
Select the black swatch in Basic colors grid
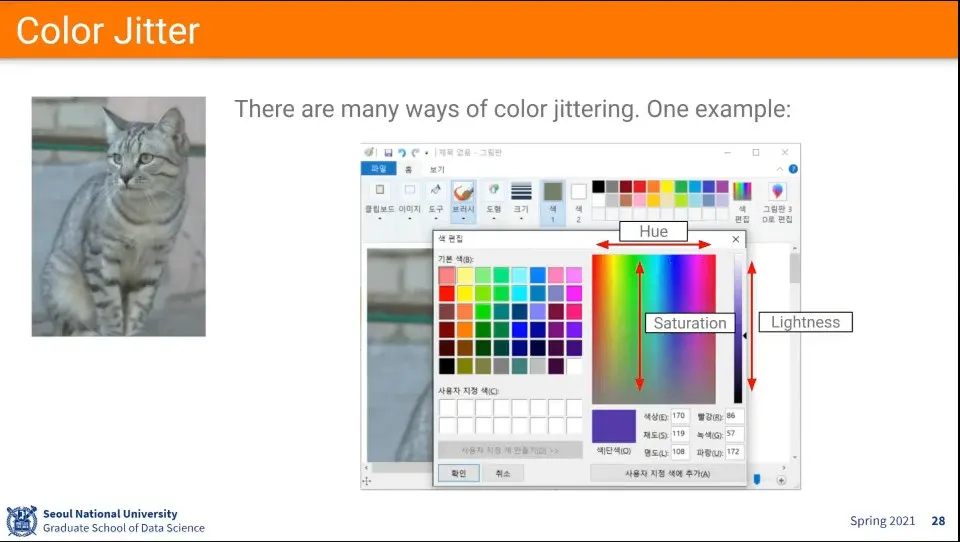pos(447,366)
